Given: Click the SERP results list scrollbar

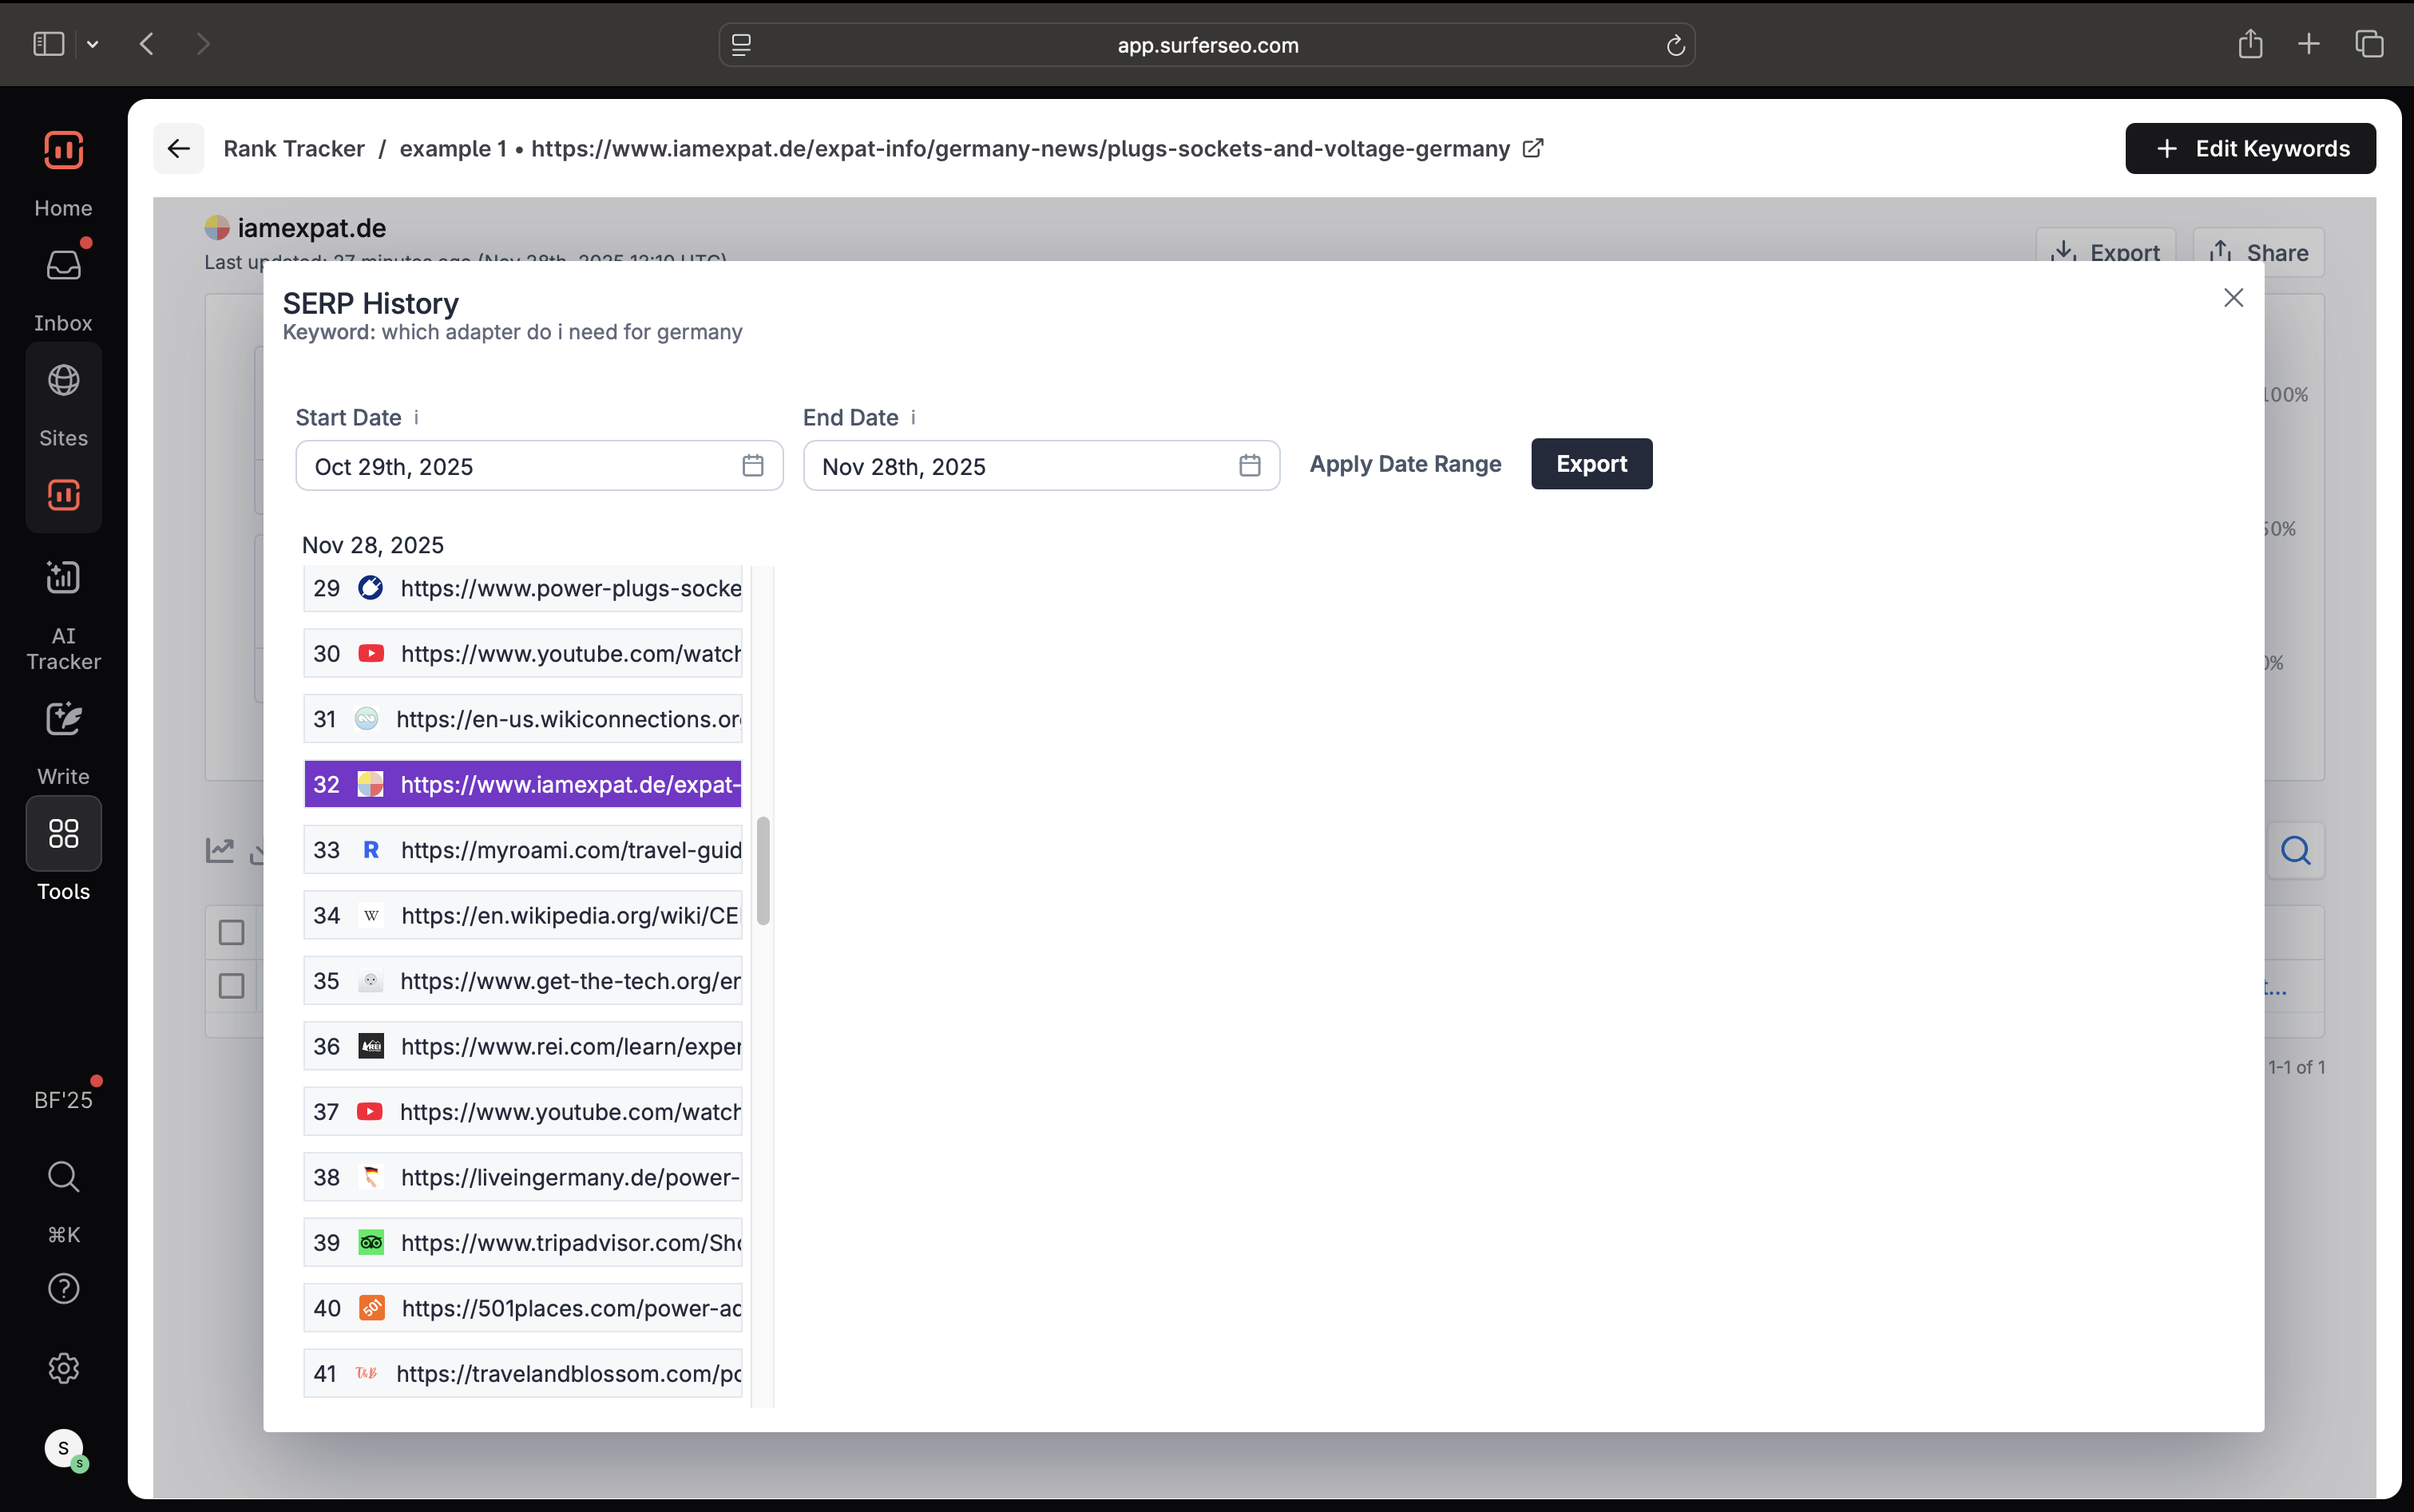Looking at the screenshot, I should 763,871.
